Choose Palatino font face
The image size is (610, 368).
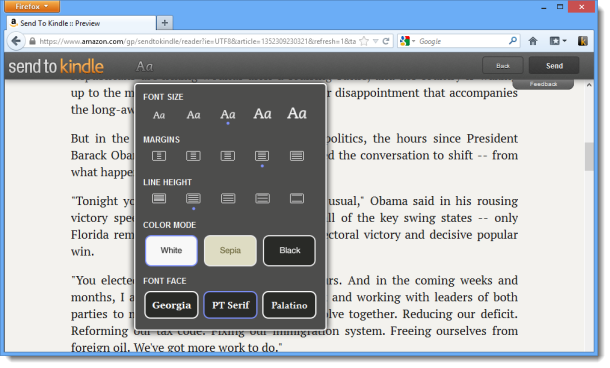tap(289, 305)
